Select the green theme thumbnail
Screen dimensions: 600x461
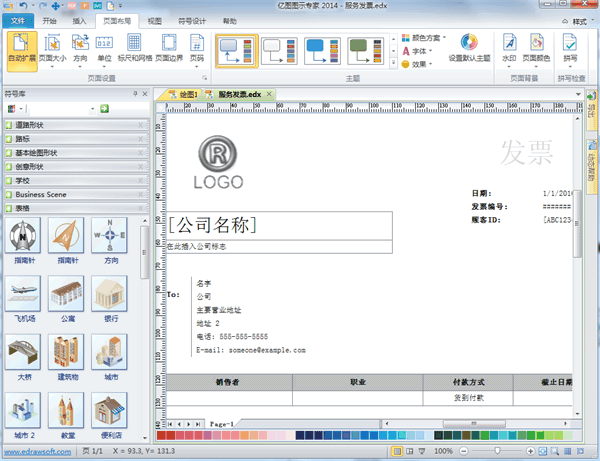pos(365,51)
